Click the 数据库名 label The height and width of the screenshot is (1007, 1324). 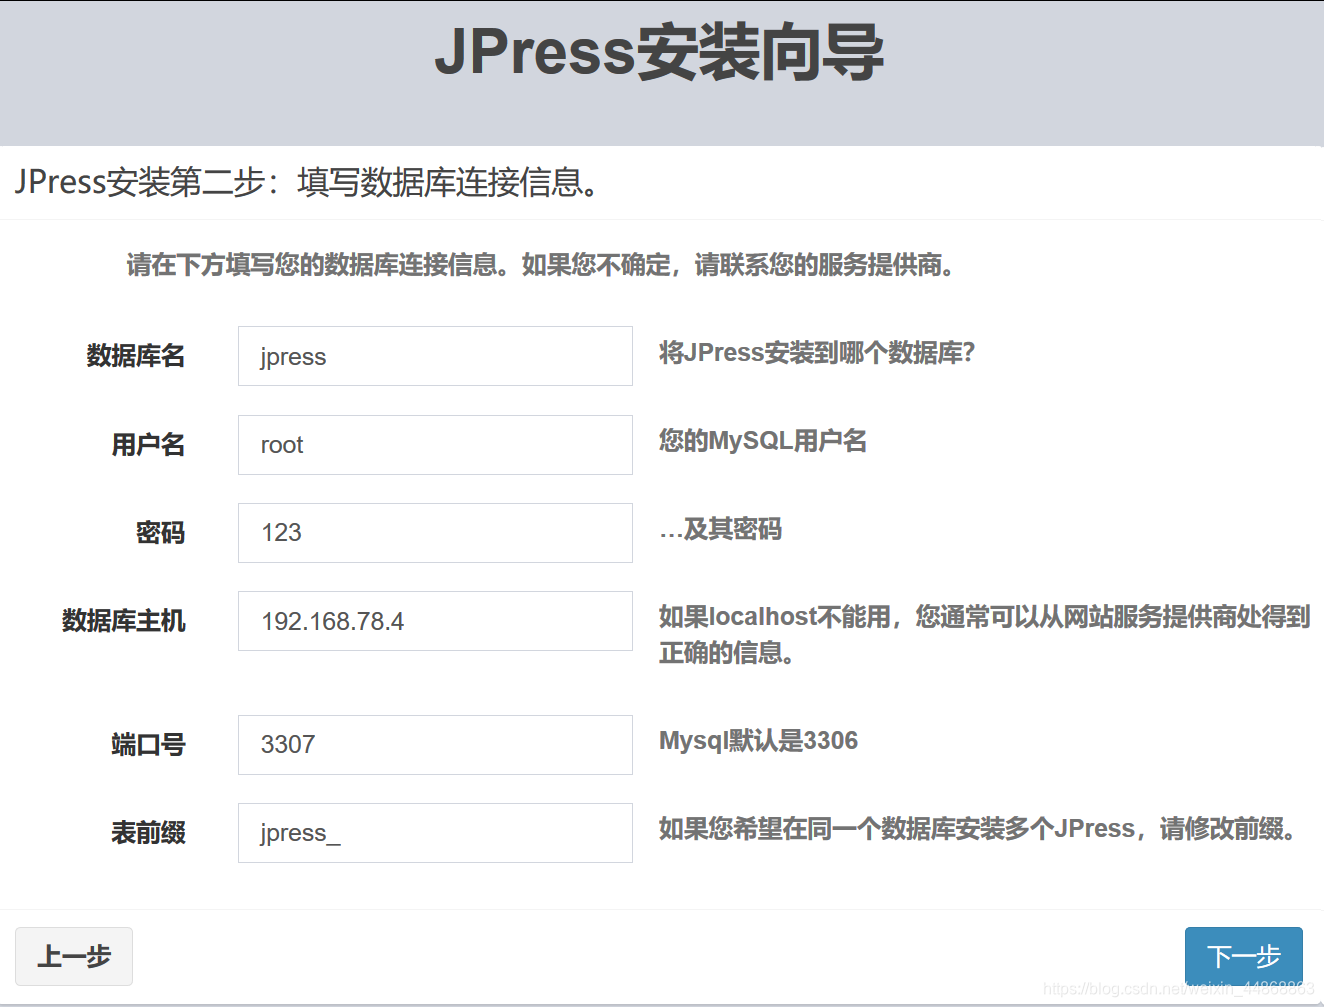point(136,356)
